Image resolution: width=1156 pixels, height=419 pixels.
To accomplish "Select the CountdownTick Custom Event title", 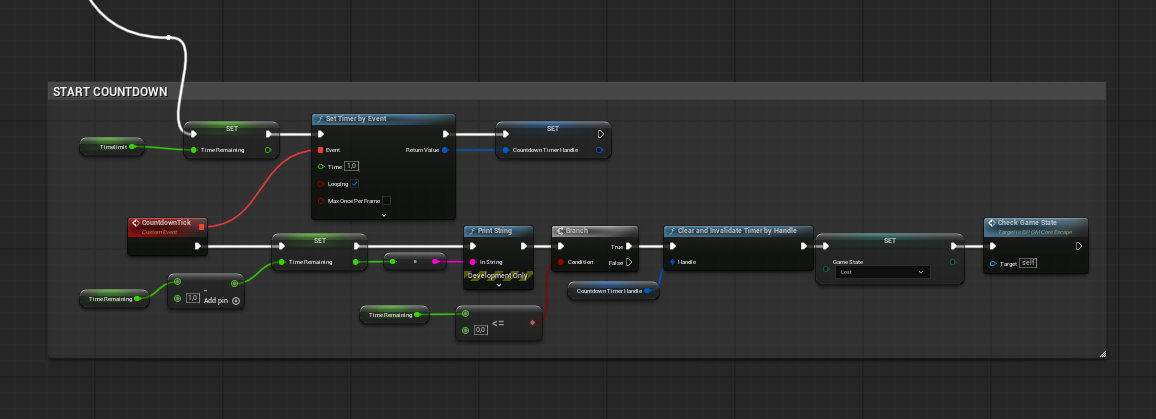I will [166, 223].
